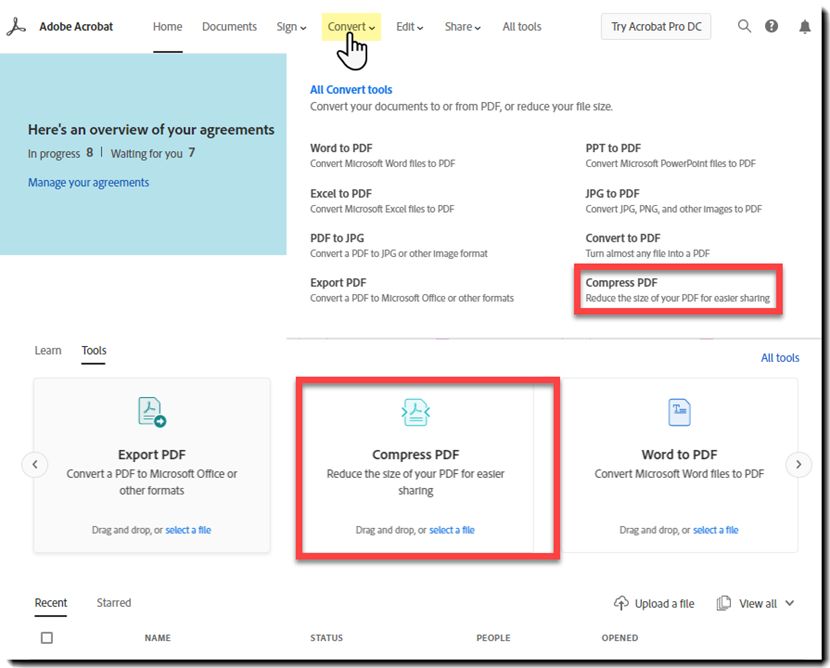Click the Export PDF card icon
Viewport: 830px width, 668px height.
152,412
